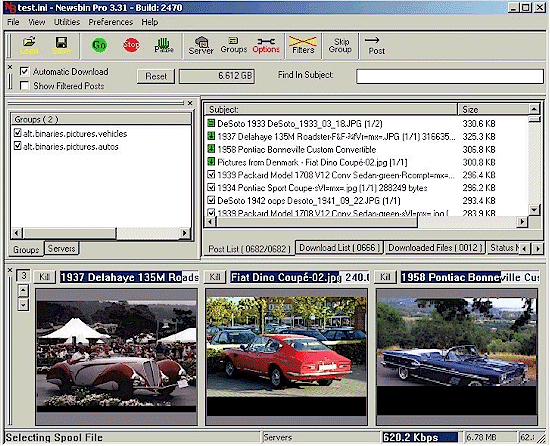550x446 pixels.
Task: Uncheck the alt.binaries.pictures.autos group
Action: click(18, 146)
